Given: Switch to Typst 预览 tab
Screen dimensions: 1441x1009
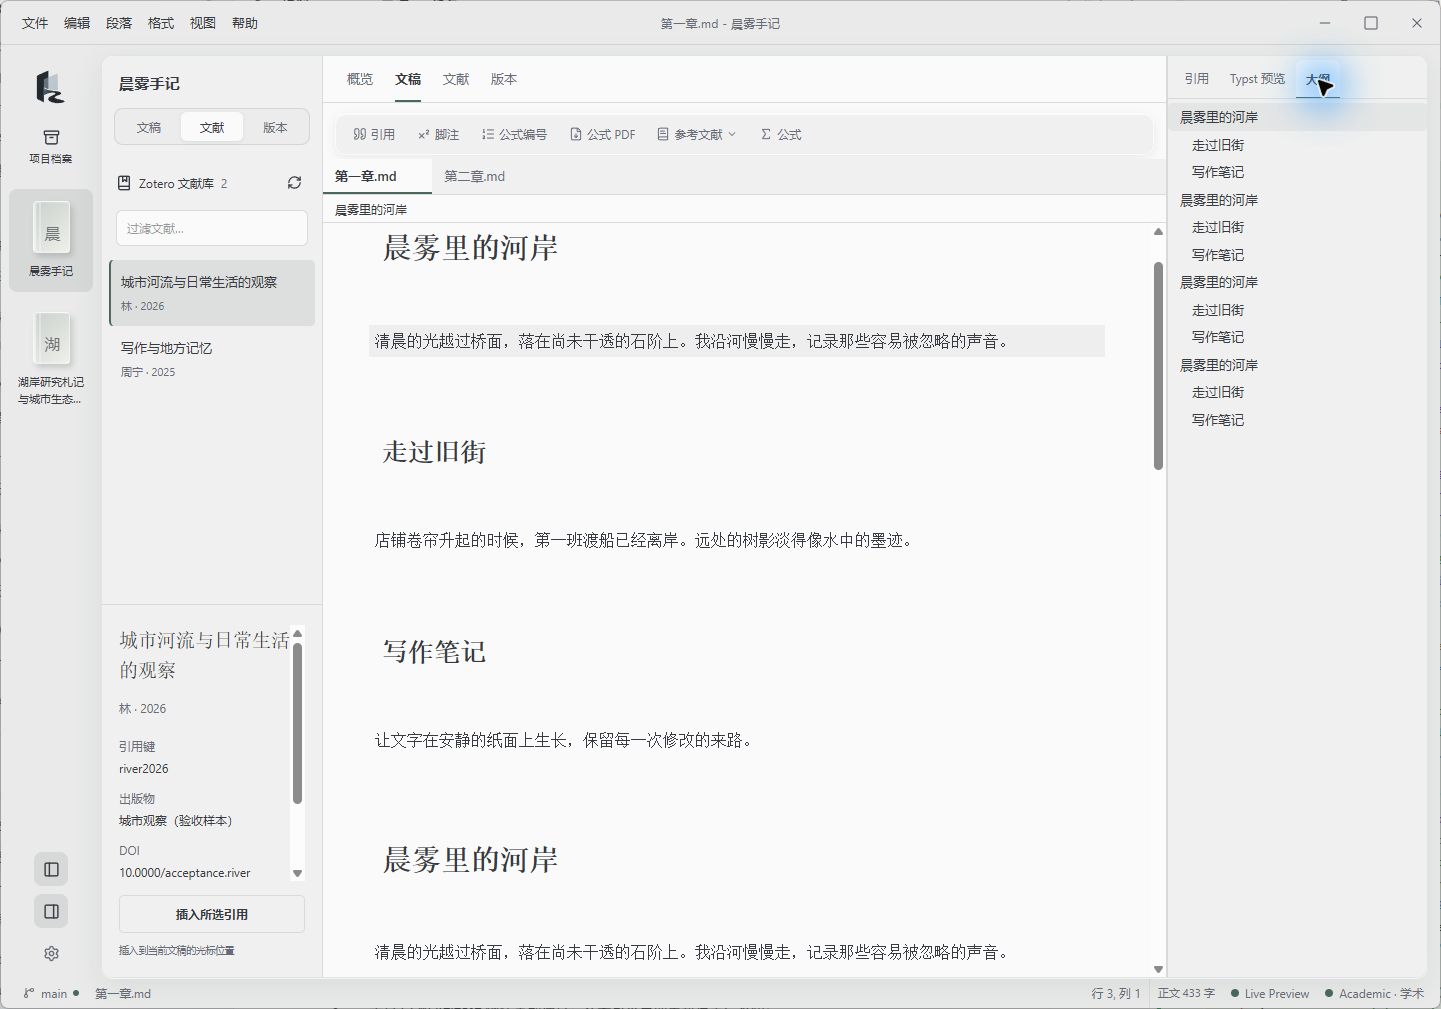Looking at the screenshot, I should 1257,79.
